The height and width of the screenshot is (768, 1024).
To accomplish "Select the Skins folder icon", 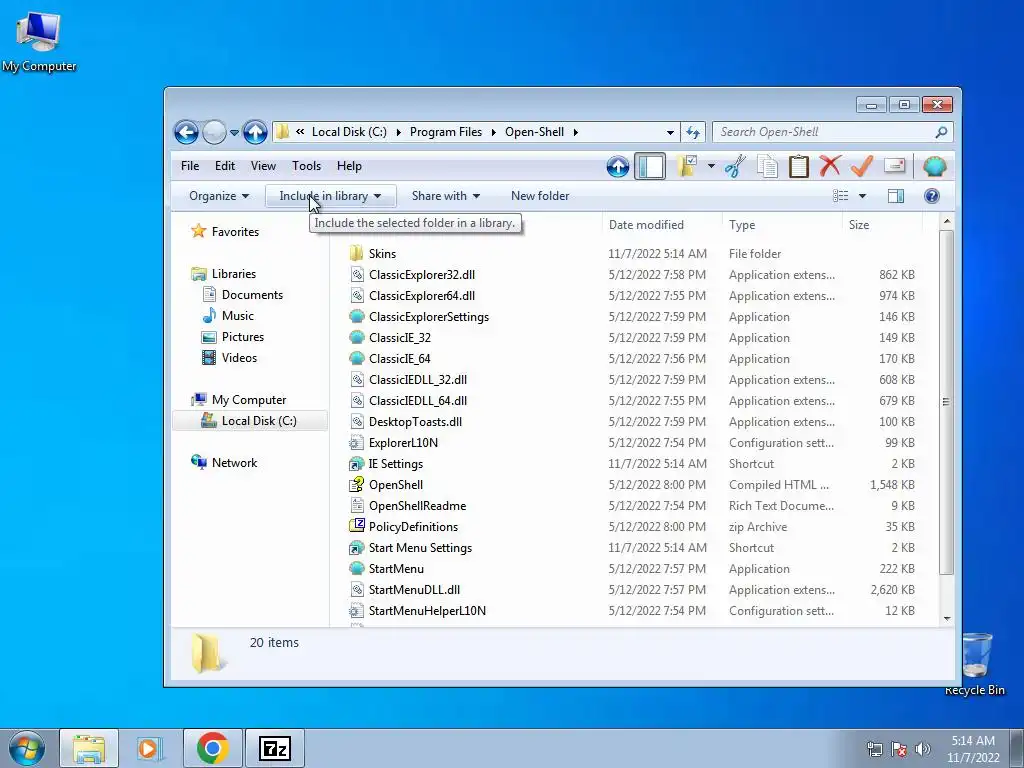I will [x=356, y=253].
